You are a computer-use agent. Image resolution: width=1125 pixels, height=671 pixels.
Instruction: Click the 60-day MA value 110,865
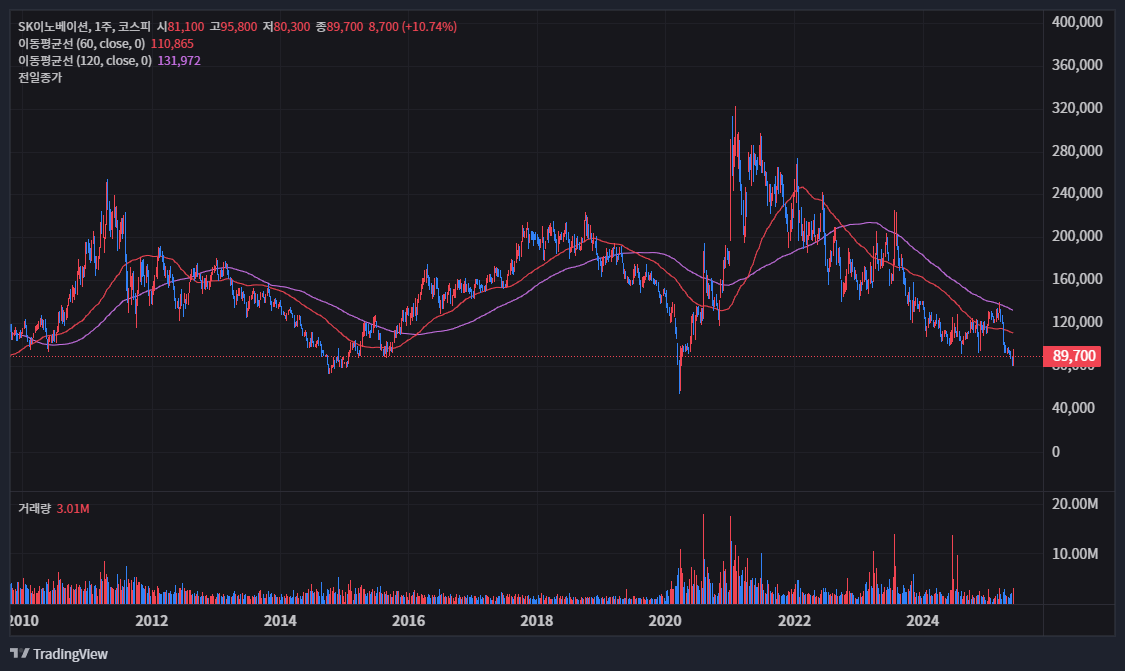172,44
